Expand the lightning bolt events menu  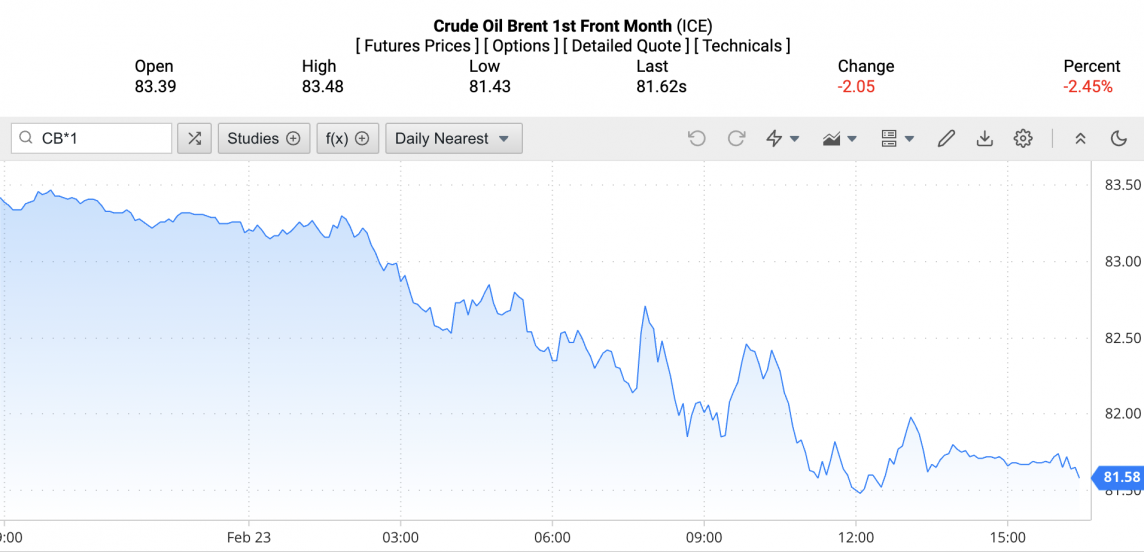click(x=782, y=139)
